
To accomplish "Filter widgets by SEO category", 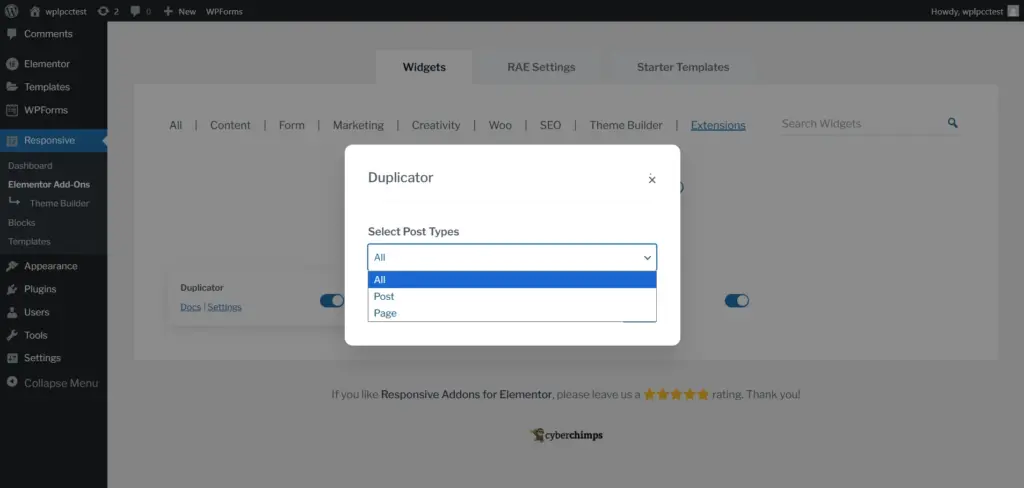I will pyautogui.click(x=550, y=125).
